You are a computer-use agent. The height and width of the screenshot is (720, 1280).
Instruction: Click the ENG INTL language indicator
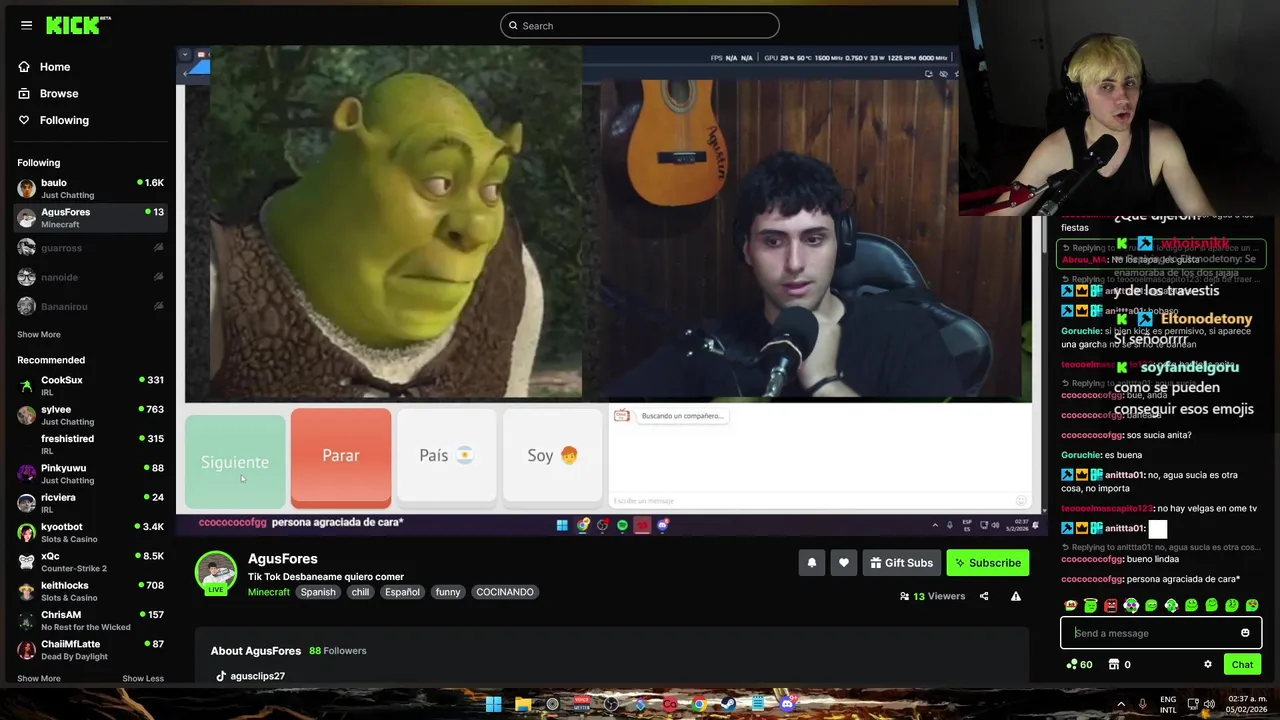coord(1168,704)
